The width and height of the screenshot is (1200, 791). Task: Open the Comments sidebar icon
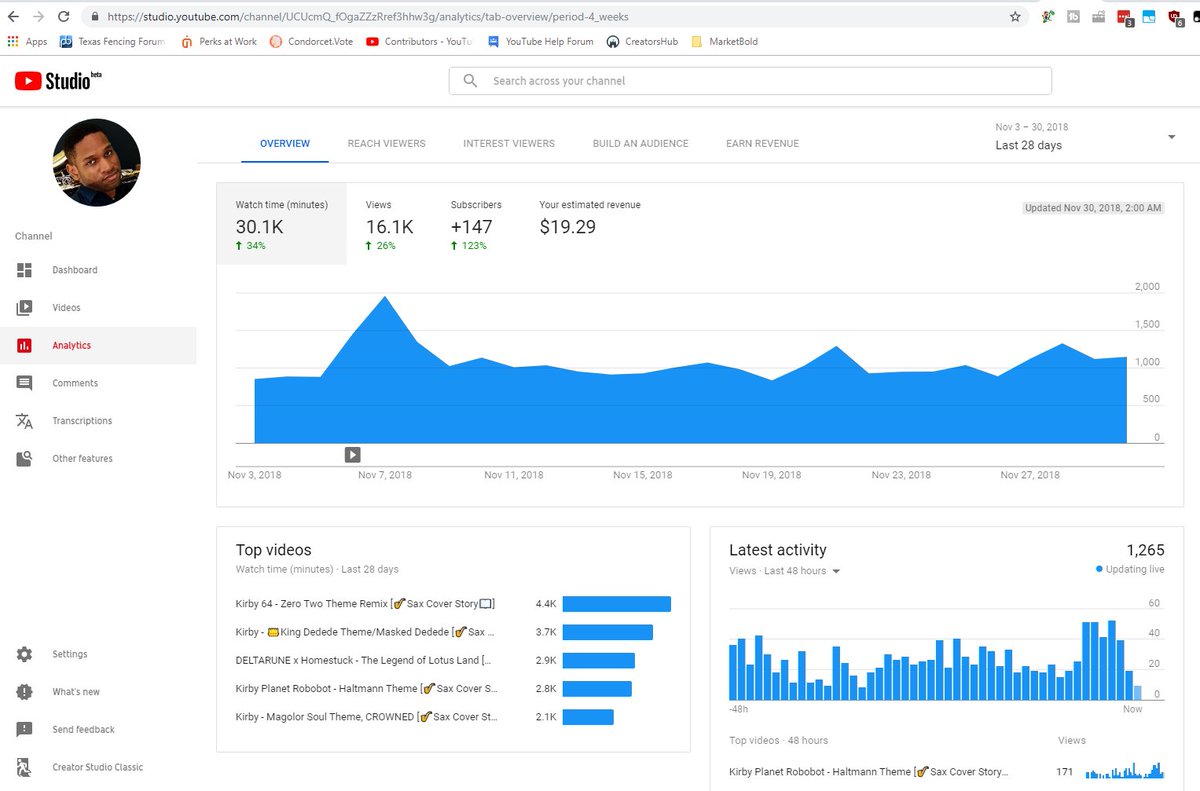25,383
